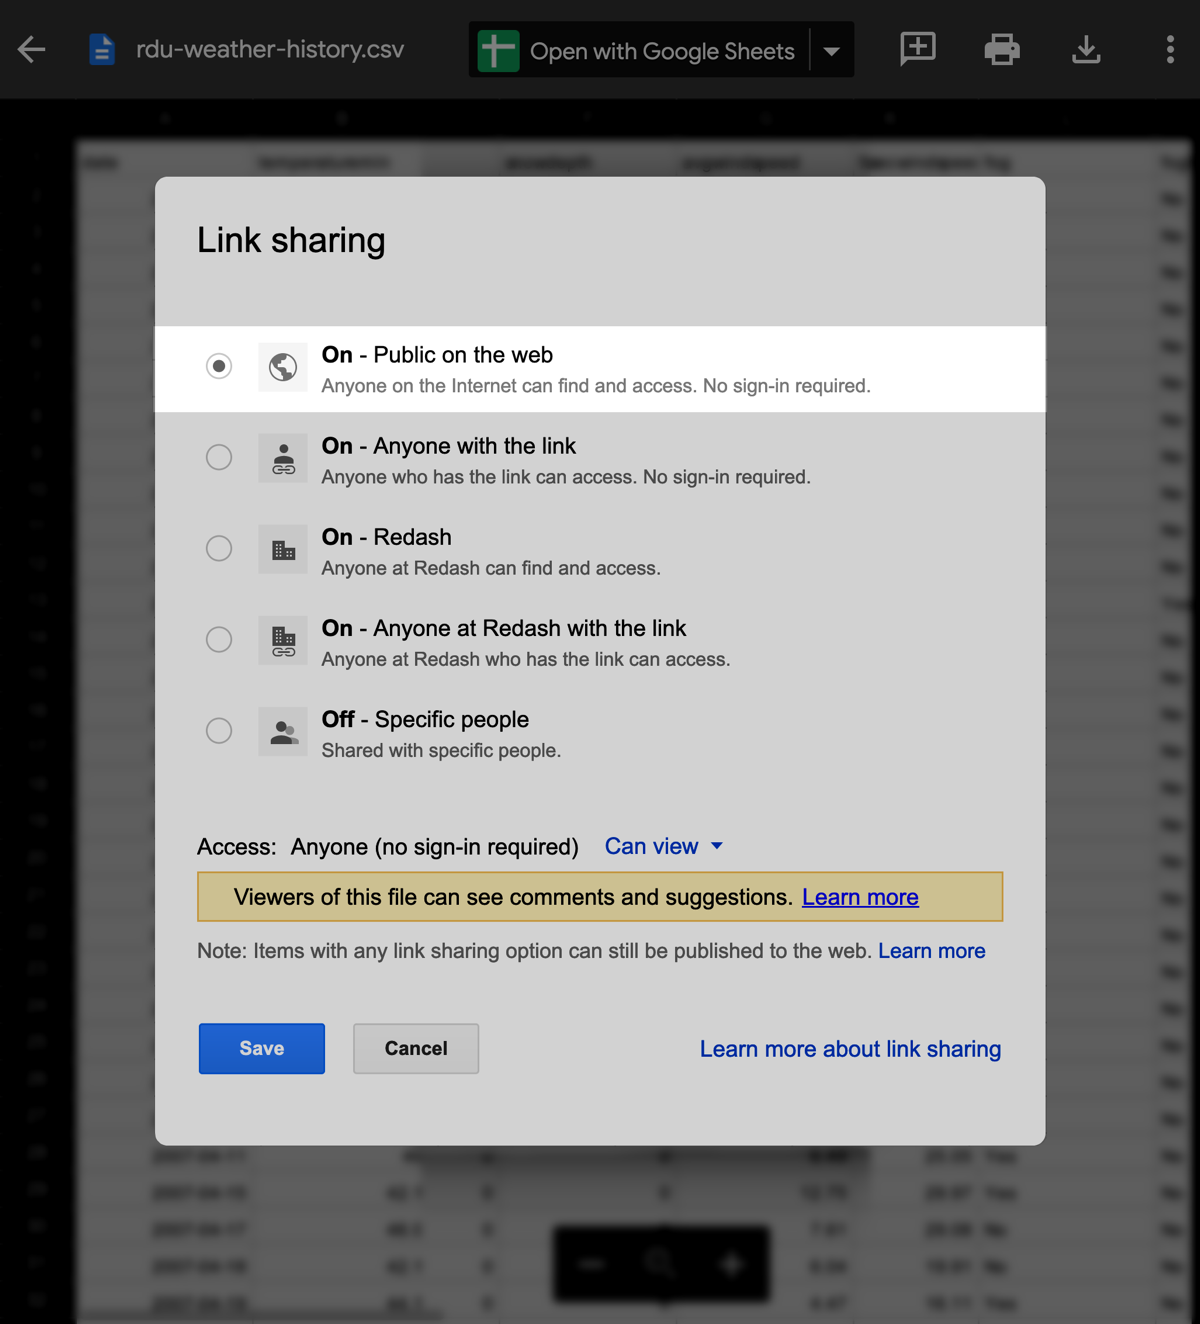1200x1324 pixels.
Task: Click the rdu-weather-history.csv filename
Action: [x=268, y=49]
